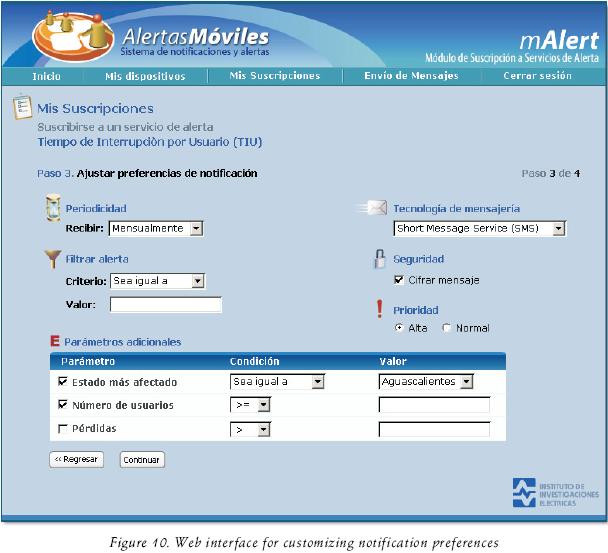This screenshot has height=553, width=608.
Task: Go to the Mis dispositivos menu
Action: [145, 76]
